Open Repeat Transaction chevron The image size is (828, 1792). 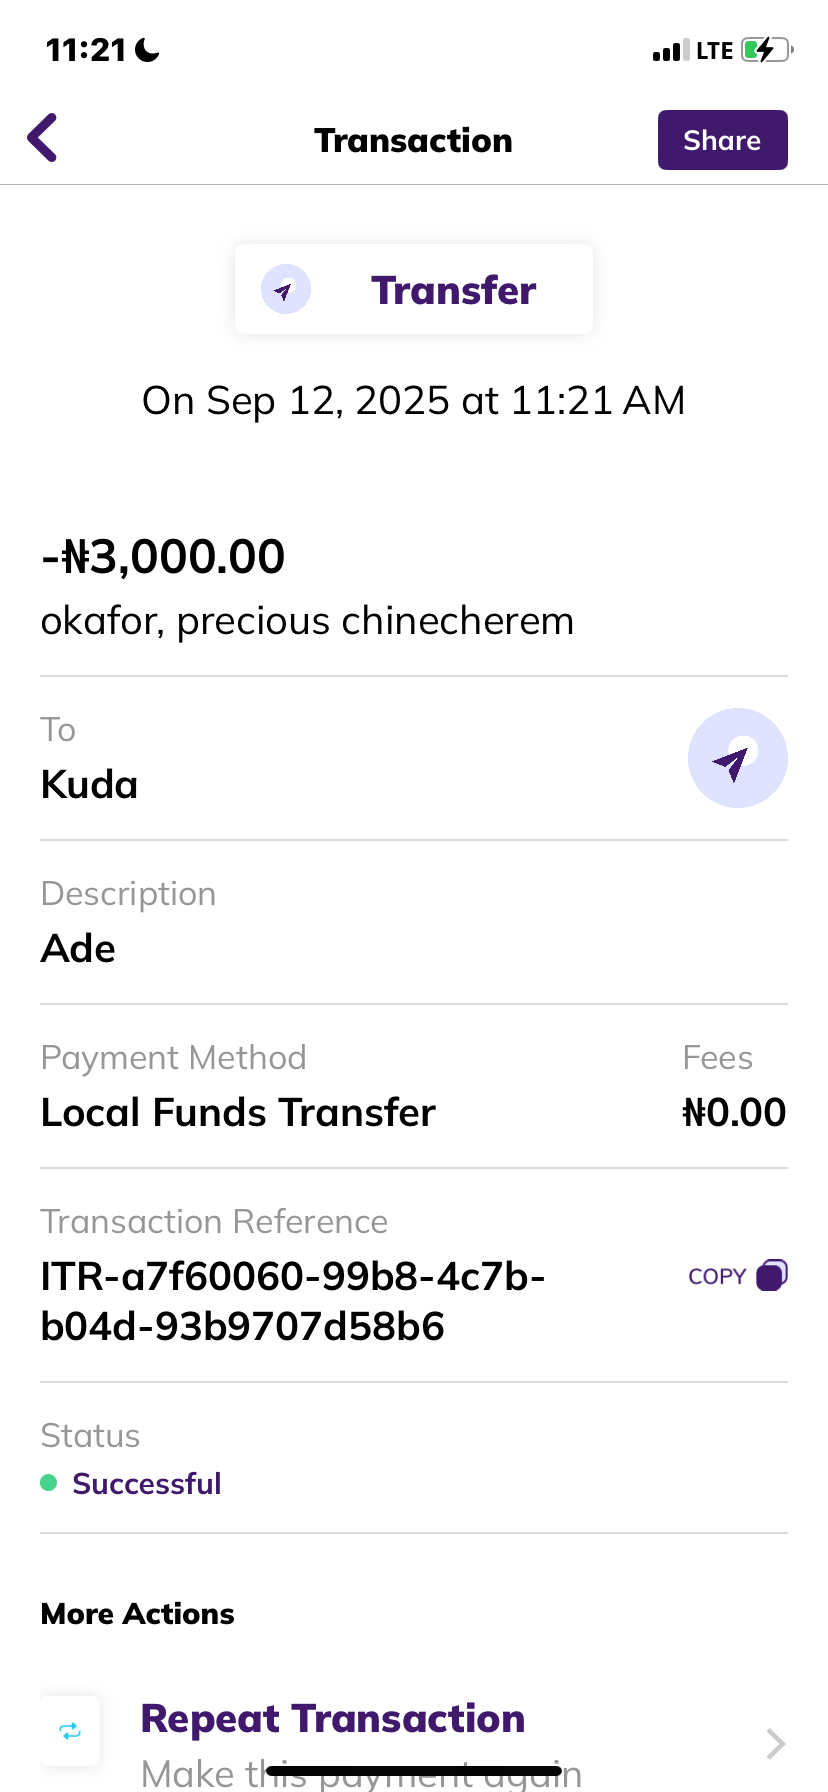pyautogui.click(x=774, y=1743)
